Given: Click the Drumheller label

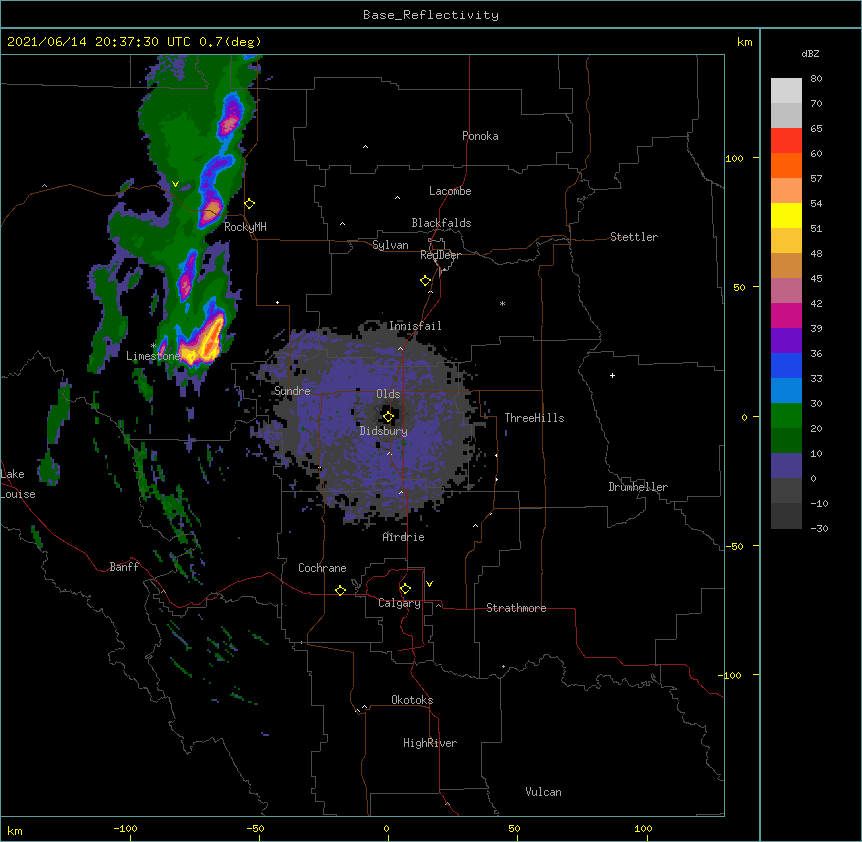Looking at the screenshot, I should (x=638, y=487).
